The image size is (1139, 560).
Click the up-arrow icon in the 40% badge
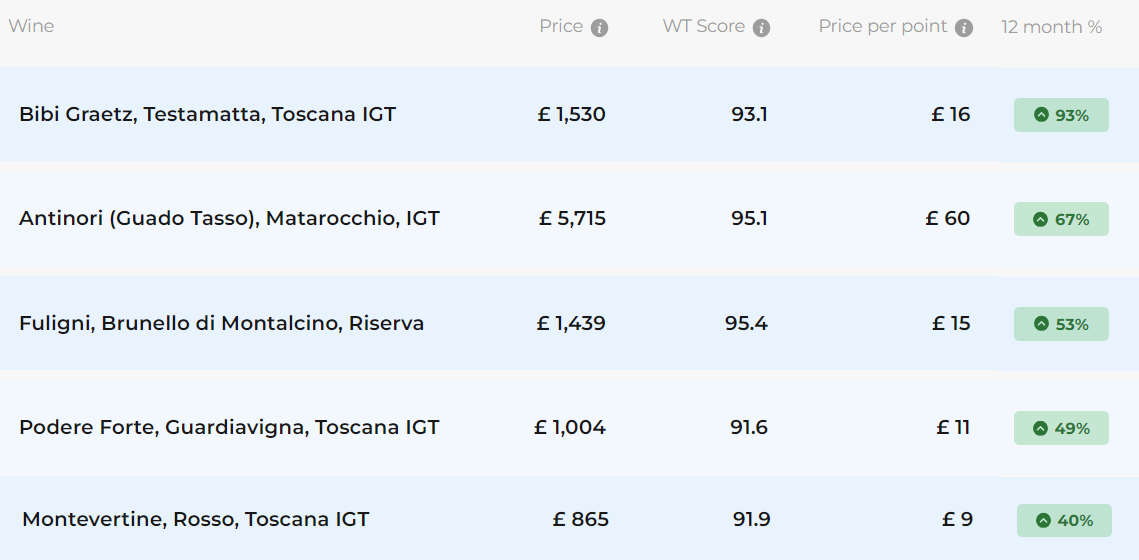1044,520
